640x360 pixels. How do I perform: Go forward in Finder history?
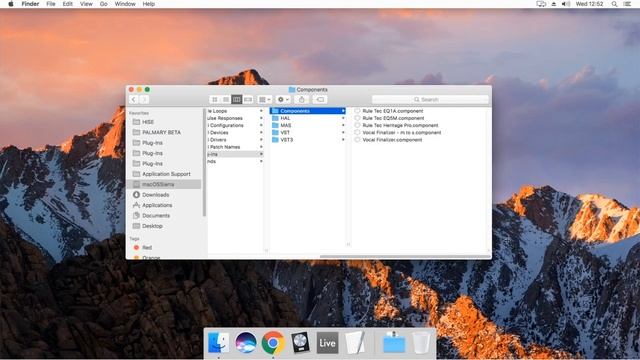click(144, 100)
